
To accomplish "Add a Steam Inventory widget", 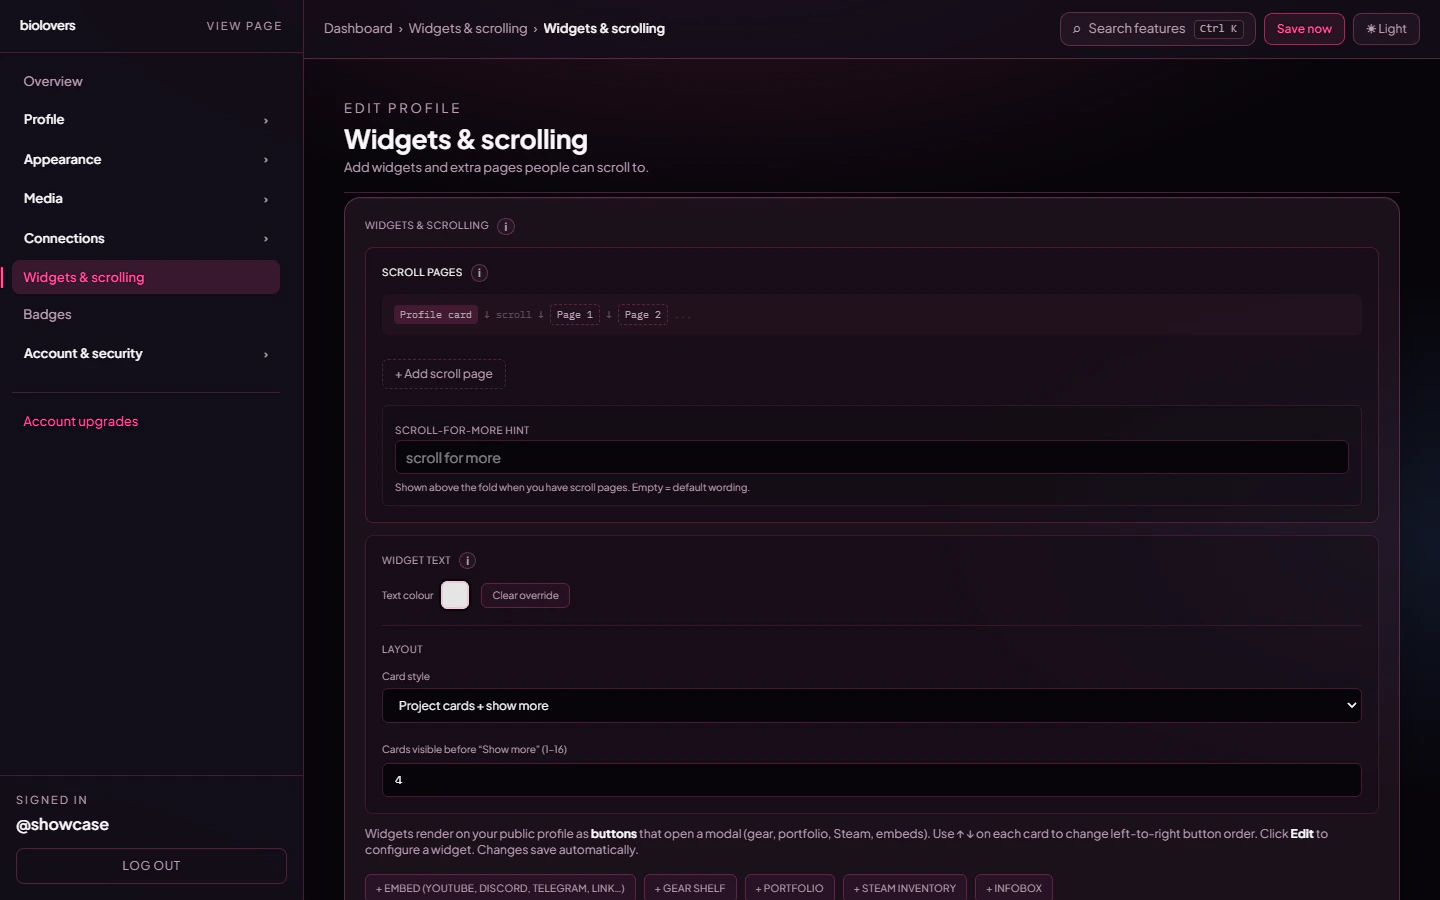I will (904, 888).
